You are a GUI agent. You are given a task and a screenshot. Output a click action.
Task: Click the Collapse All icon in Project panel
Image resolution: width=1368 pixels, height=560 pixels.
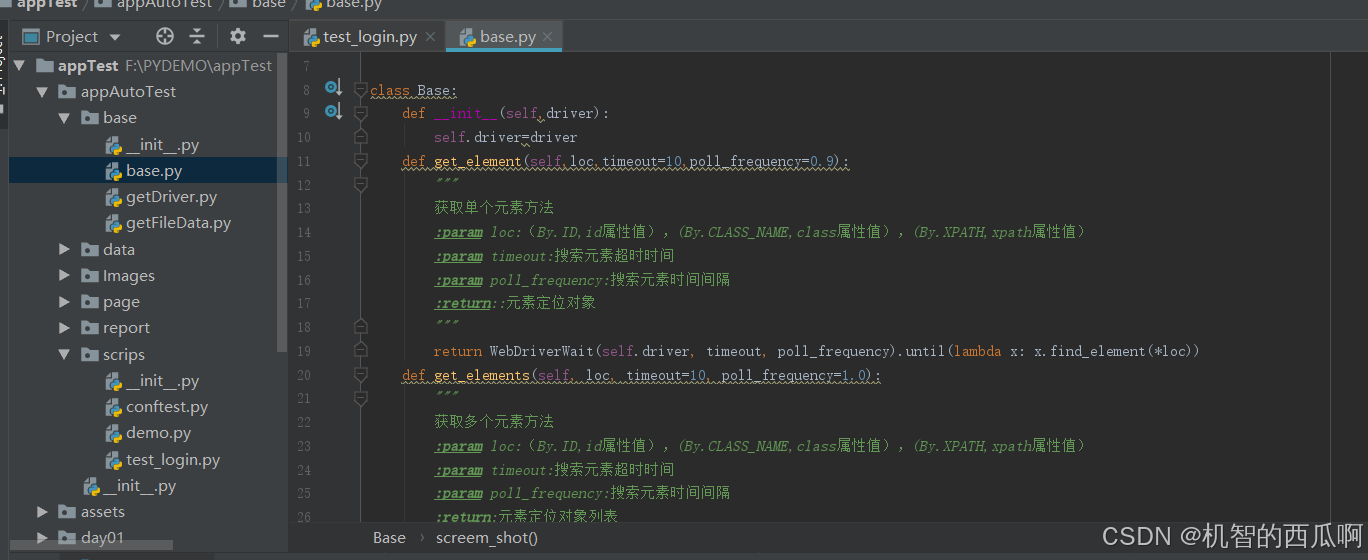click(x=197, y=36)
